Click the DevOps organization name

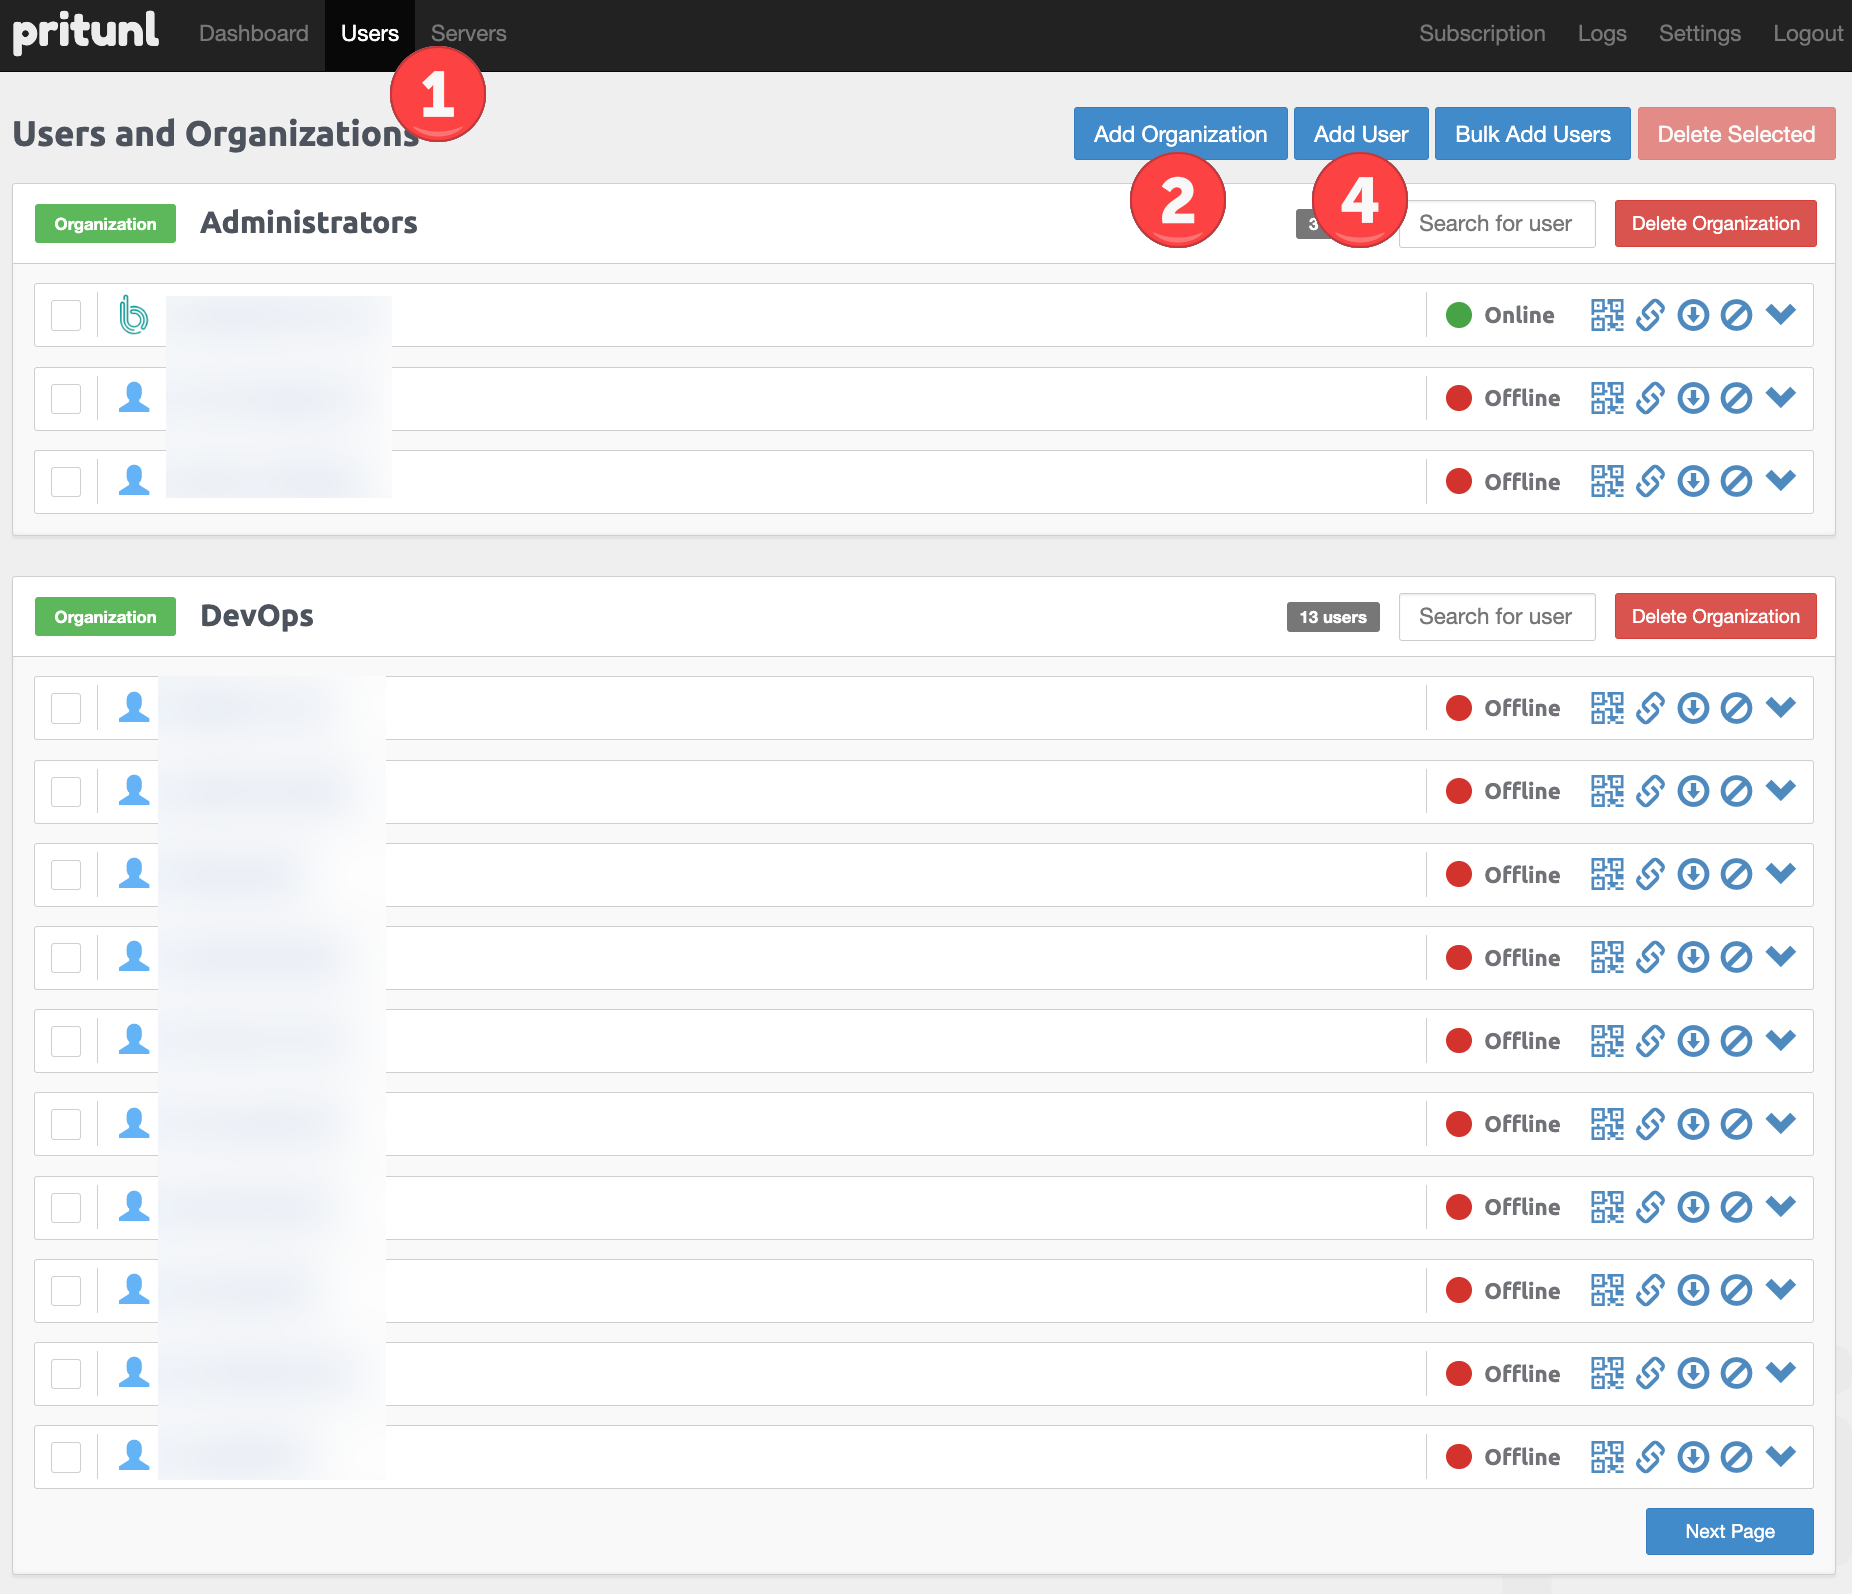pyautogui.click(x=257, y=616)
